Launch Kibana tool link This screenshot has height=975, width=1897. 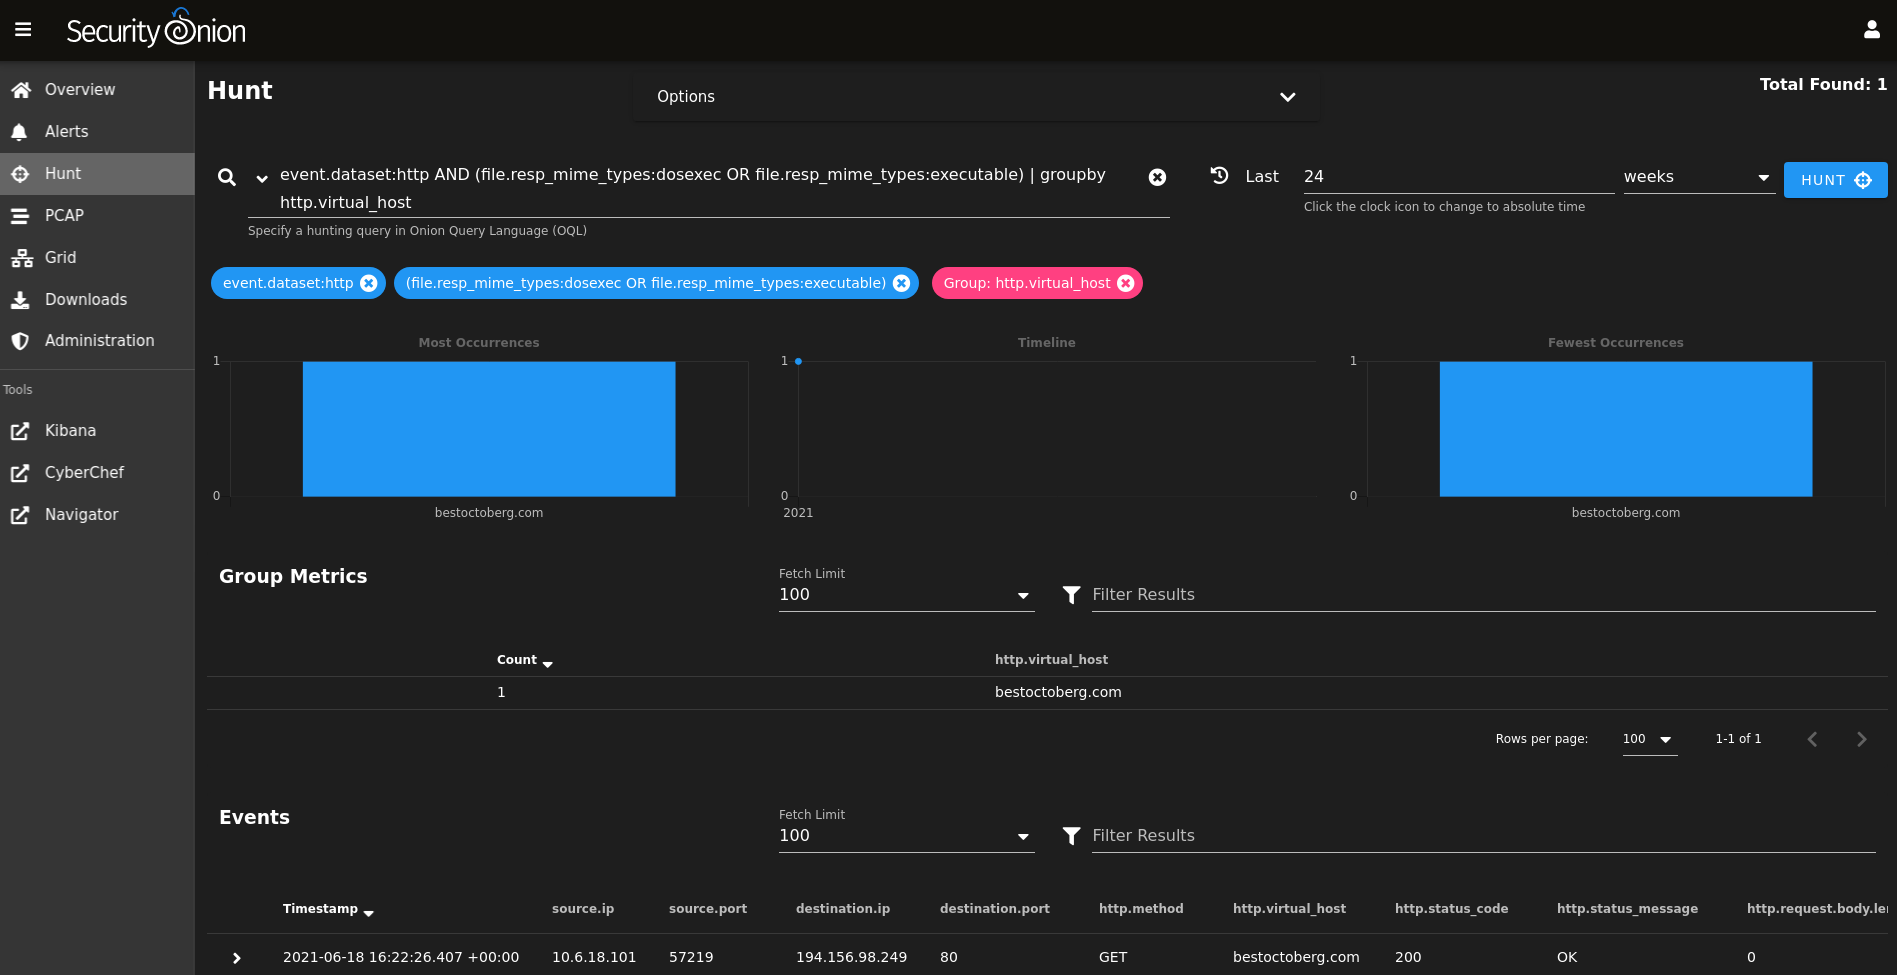(x=97, y=431)
